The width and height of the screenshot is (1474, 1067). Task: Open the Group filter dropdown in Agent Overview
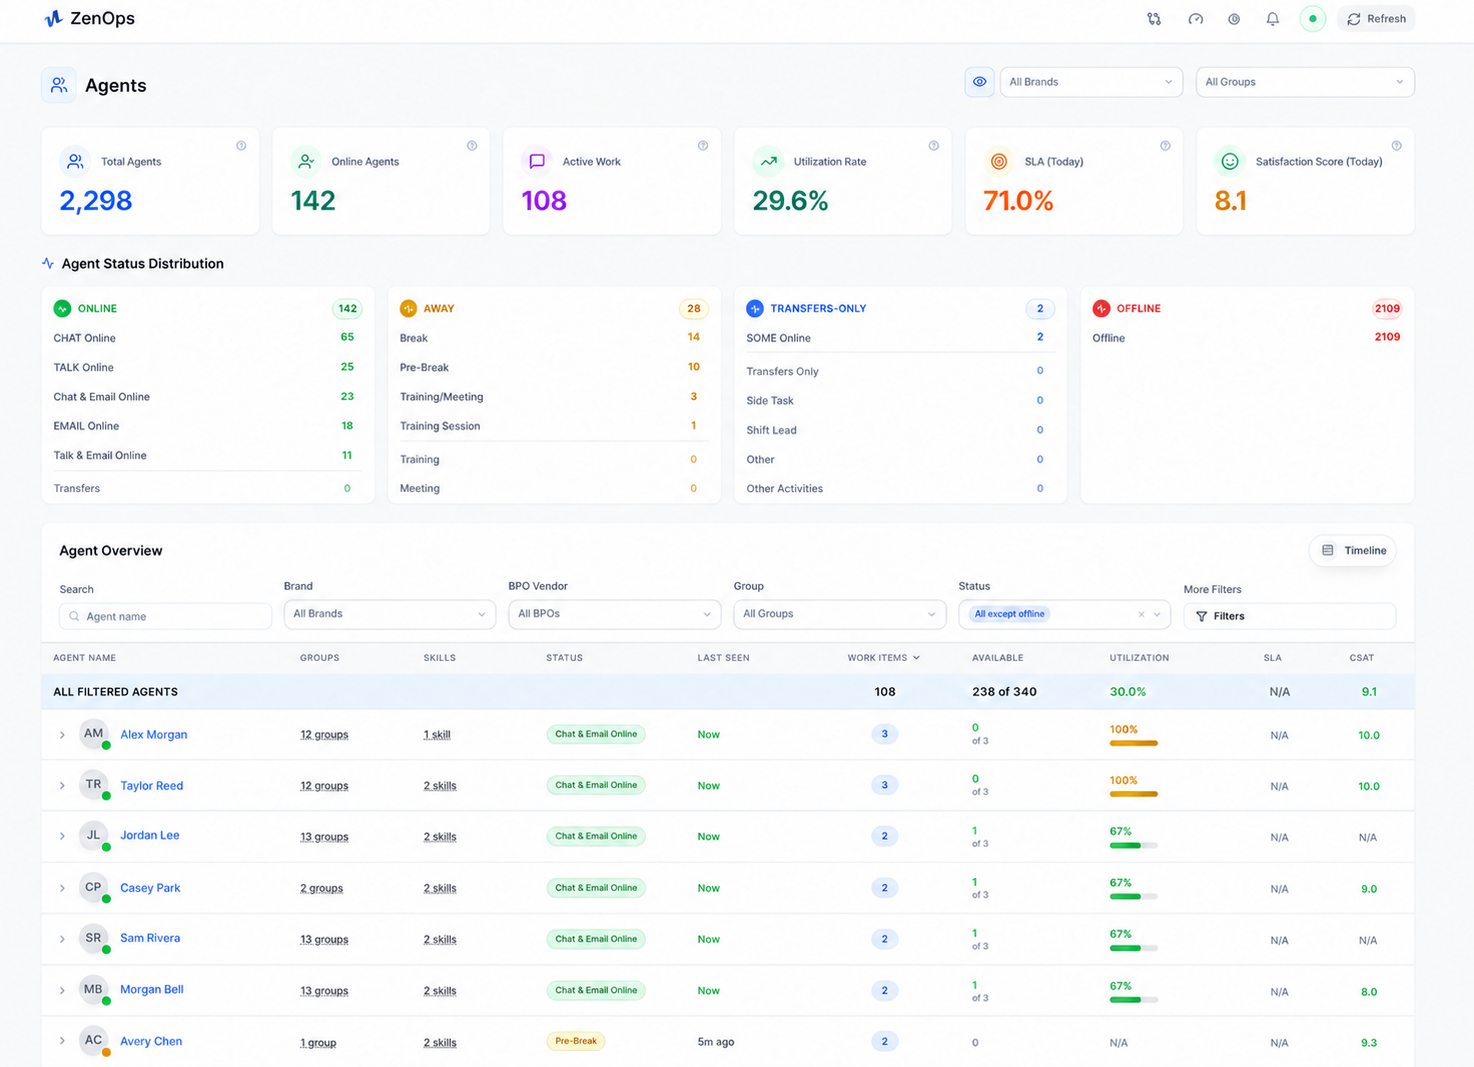(x=839, y=614)
